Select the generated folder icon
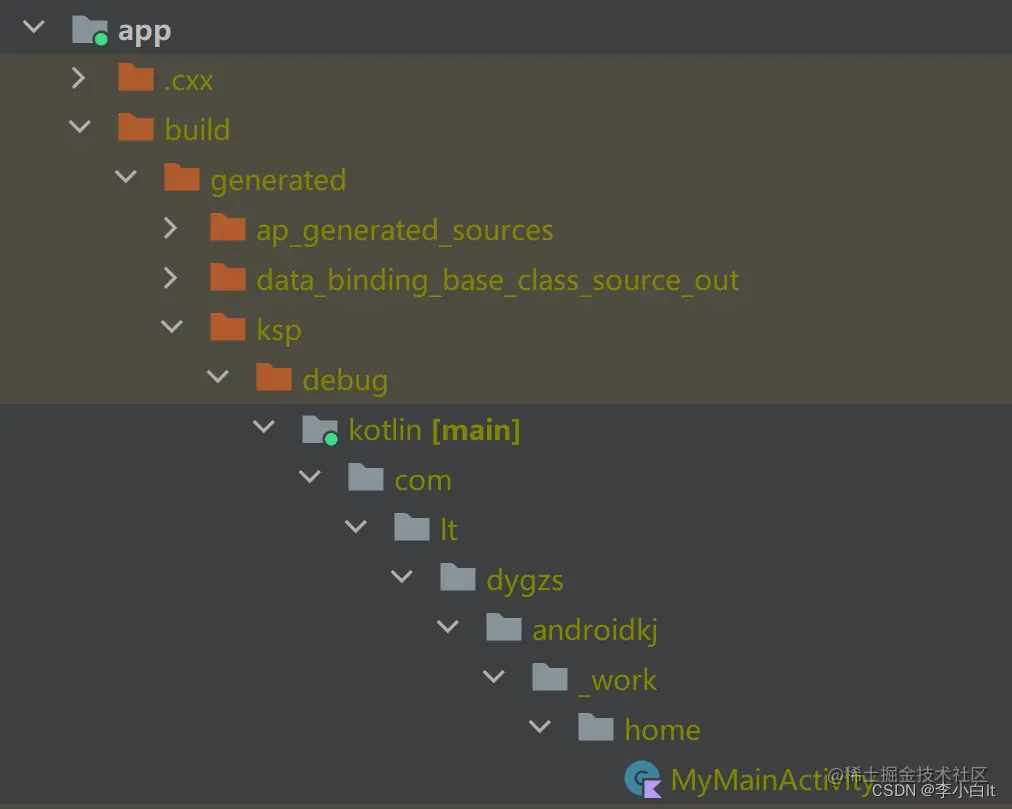This screenshot has height=809, width=1012. 181,177
